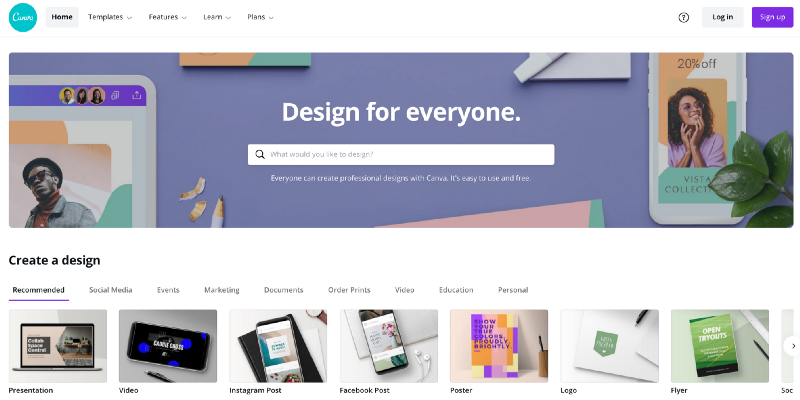Switch to the Marketing tab
This screenshot has width=800, height=400.
(x=222, y=290)
